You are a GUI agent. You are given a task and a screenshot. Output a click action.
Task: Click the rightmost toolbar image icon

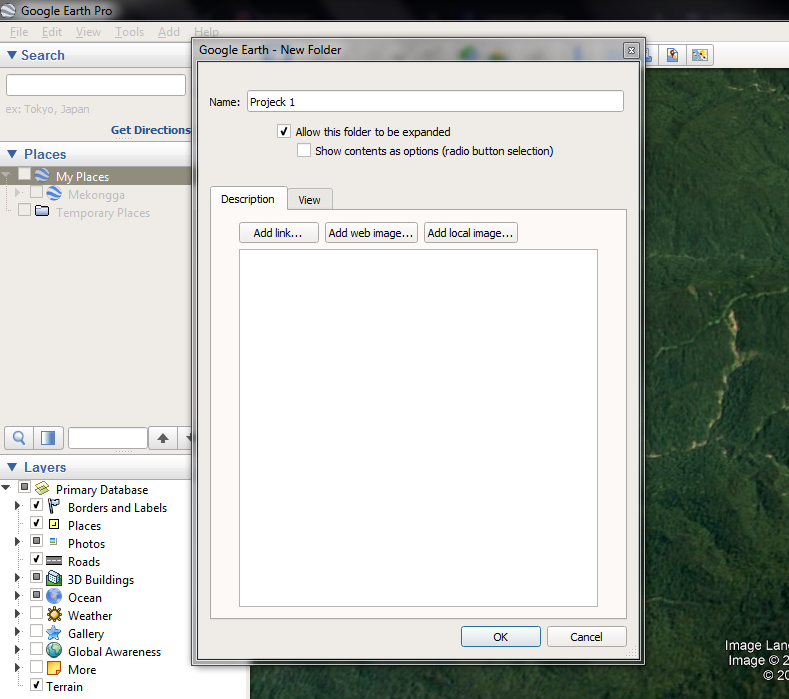click(699, 55)
